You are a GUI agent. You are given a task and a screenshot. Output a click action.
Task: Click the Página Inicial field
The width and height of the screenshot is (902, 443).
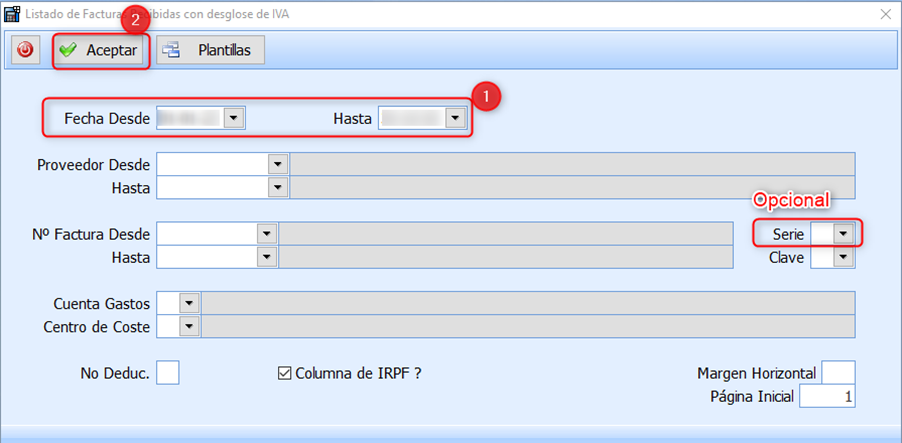click(826, 396)
